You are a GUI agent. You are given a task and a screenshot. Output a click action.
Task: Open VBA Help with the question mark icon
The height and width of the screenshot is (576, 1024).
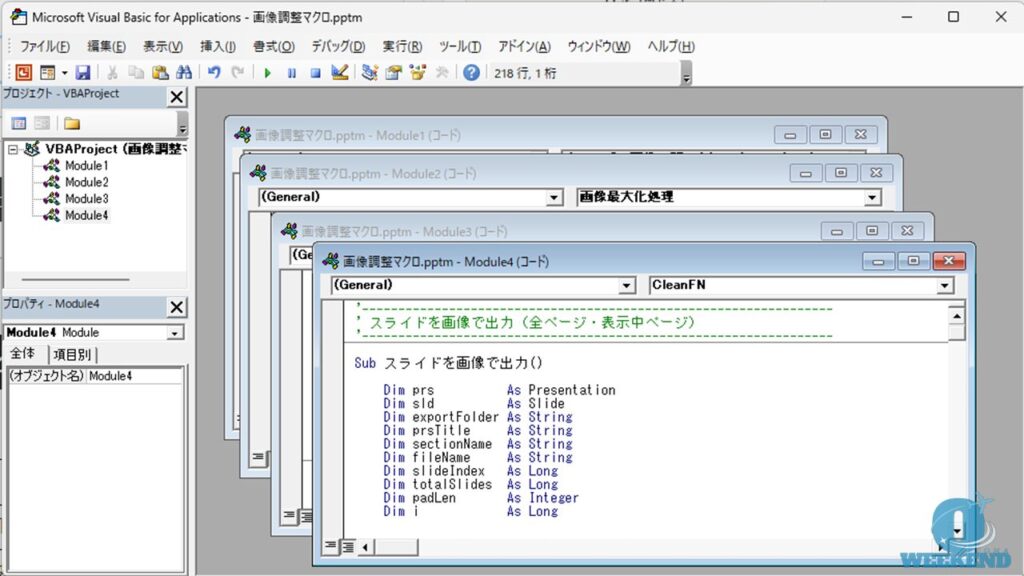point(471,72)
